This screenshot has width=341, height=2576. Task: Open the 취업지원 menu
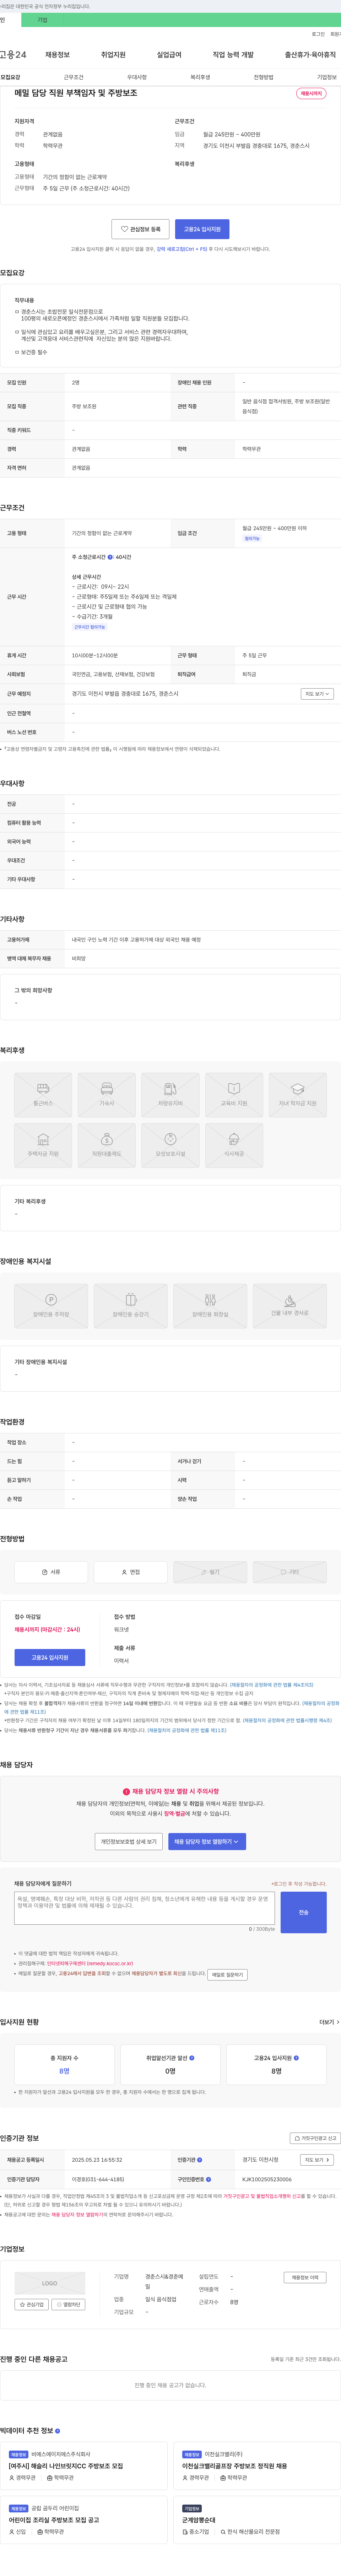pos(113,55)
